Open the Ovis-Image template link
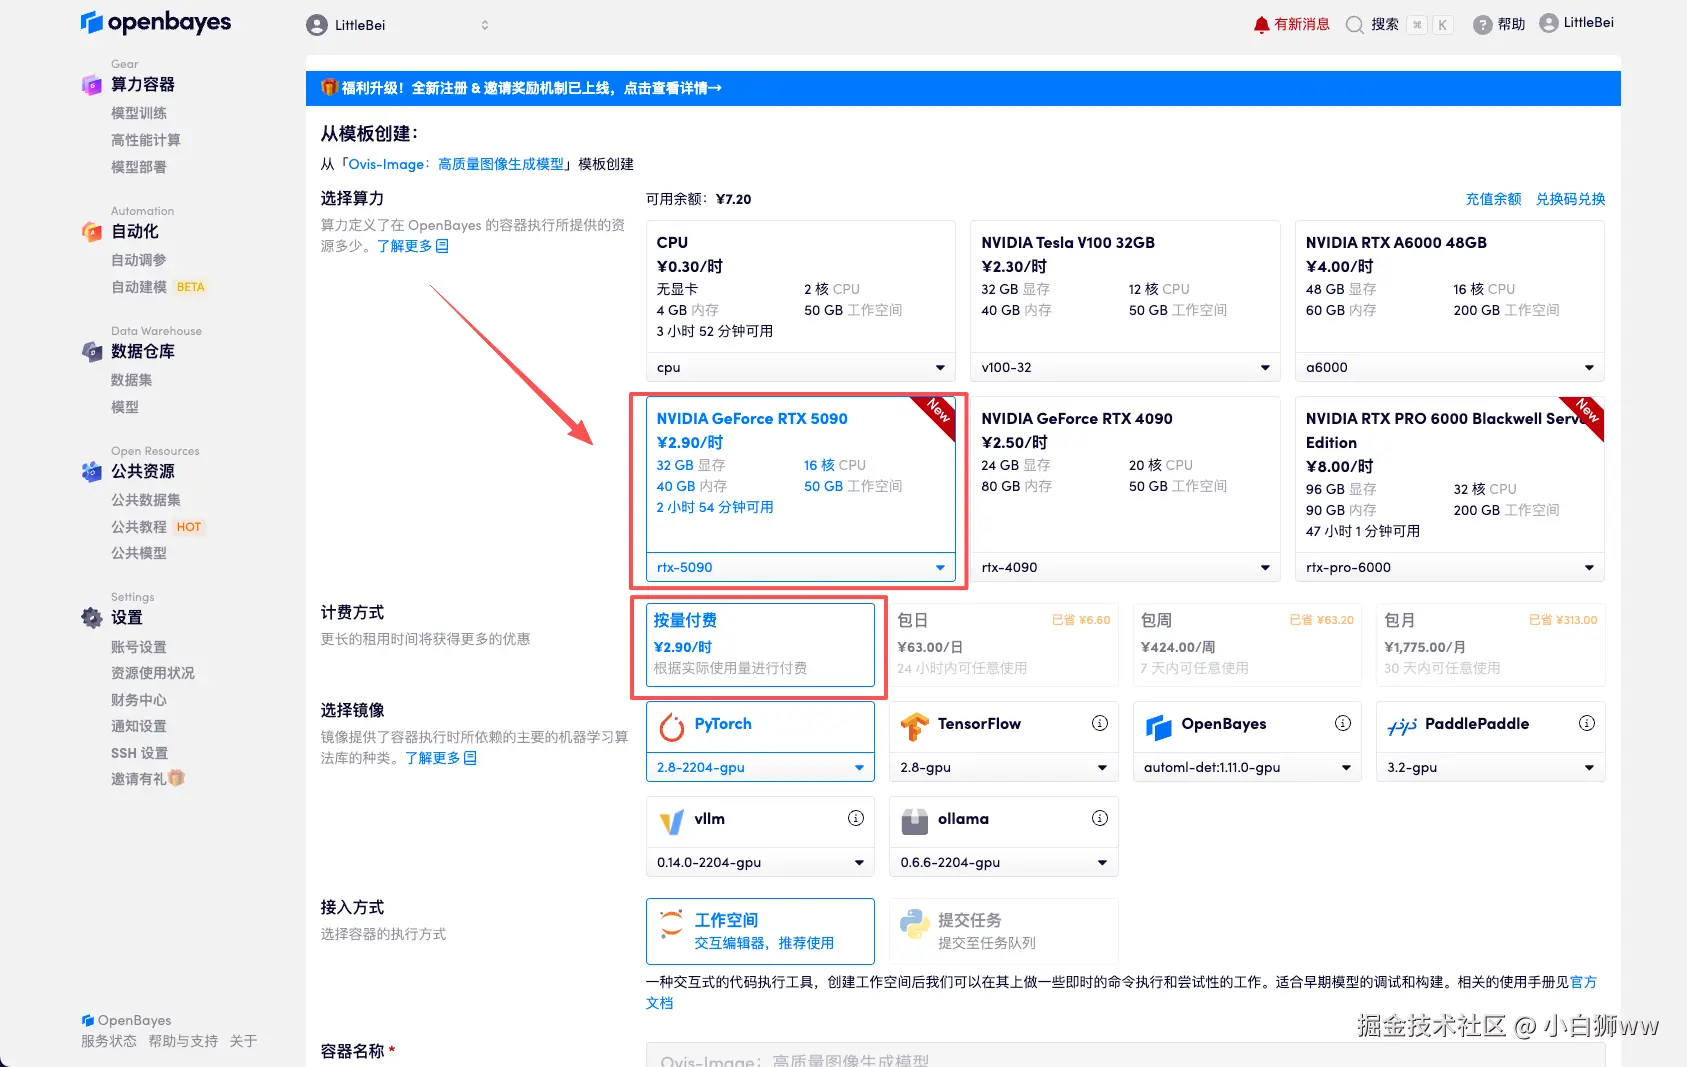The height and width of the screenshot is (1067, 1687). pos(457,164)
